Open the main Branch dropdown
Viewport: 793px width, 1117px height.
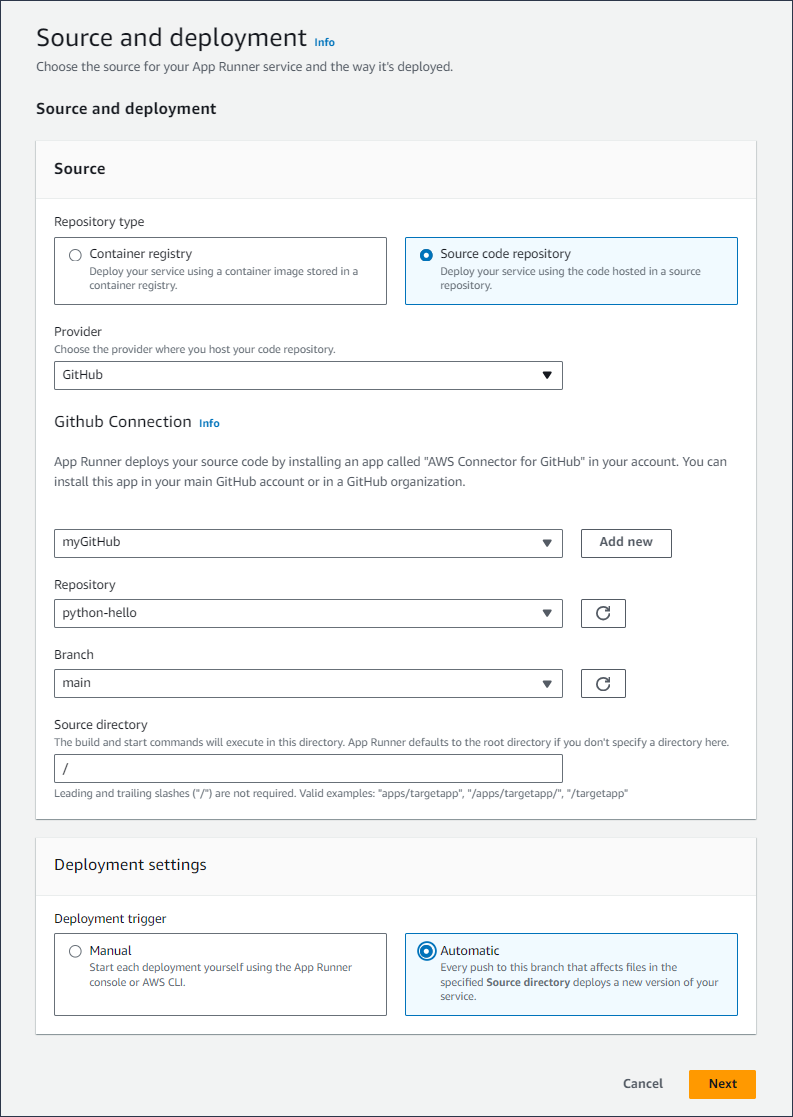(x=307, y=683)
